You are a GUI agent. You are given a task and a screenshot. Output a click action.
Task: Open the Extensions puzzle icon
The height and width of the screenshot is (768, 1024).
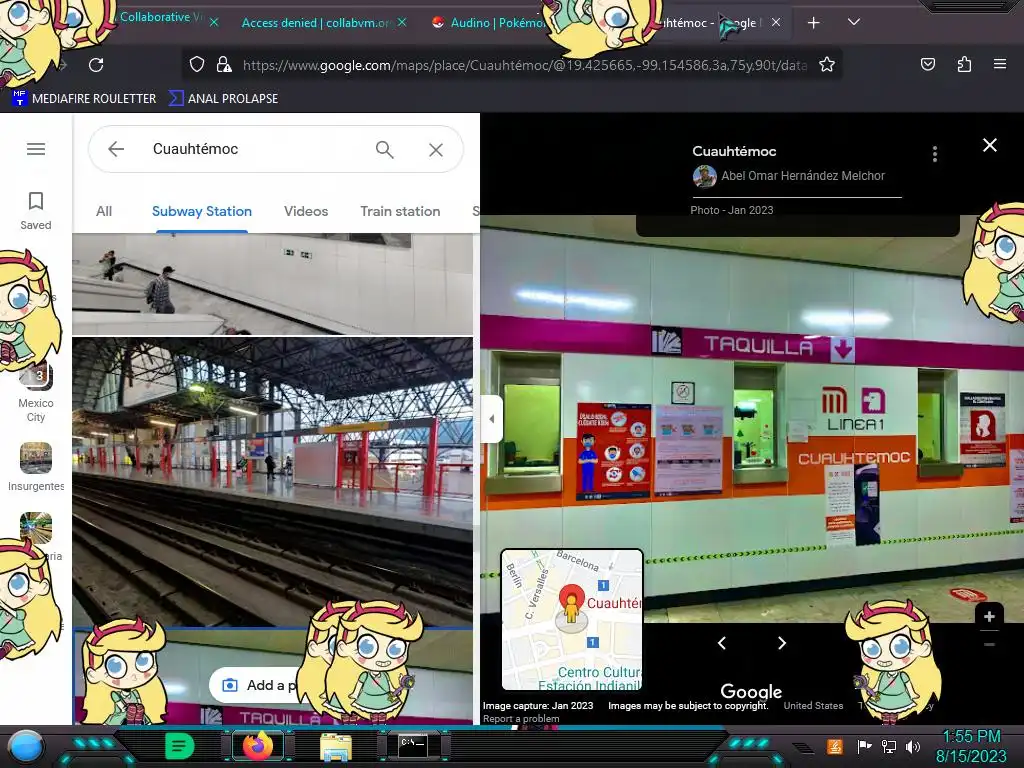pos(964,64)
